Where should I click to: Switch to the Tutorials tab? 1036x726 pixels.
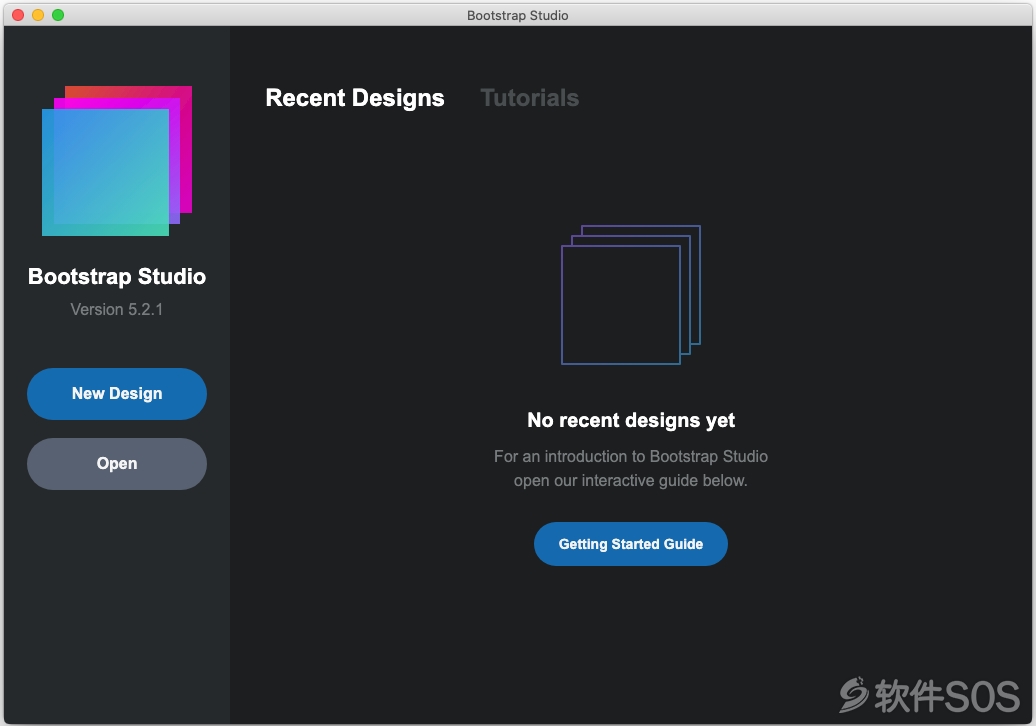coord(529,98)
